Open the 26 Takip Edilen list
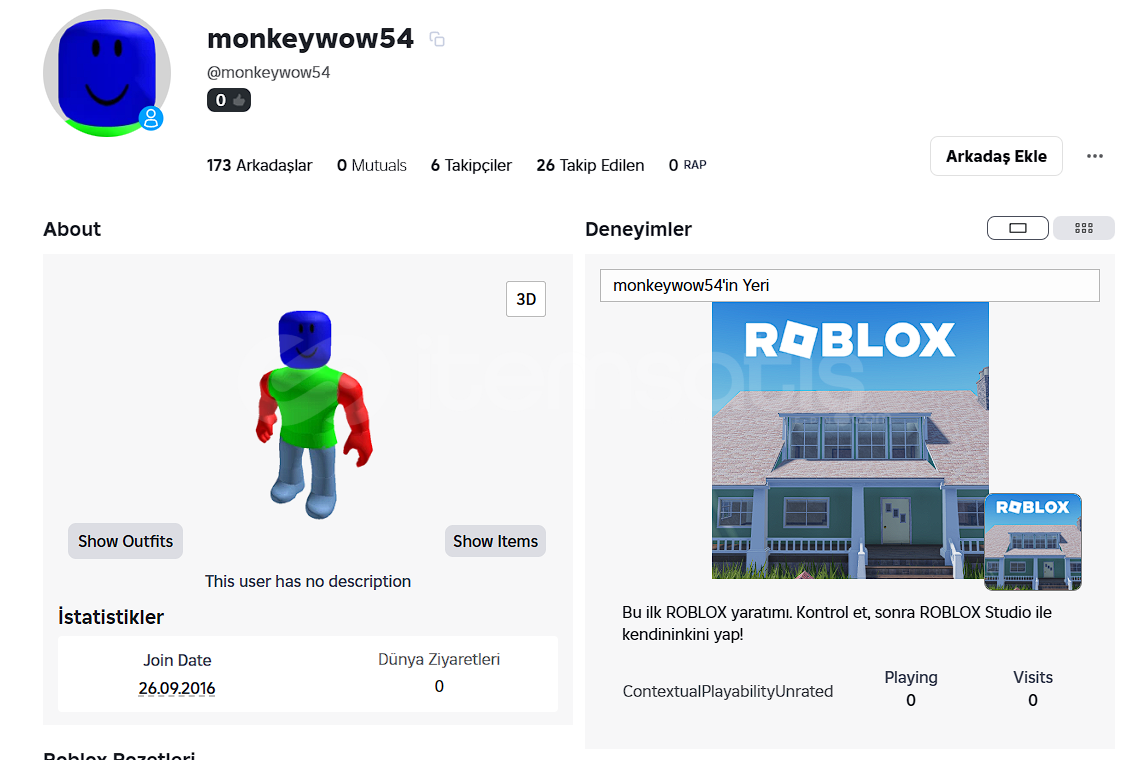This screenshot has height=760, width=1128. pyautogui.click(x=590, y=166)
